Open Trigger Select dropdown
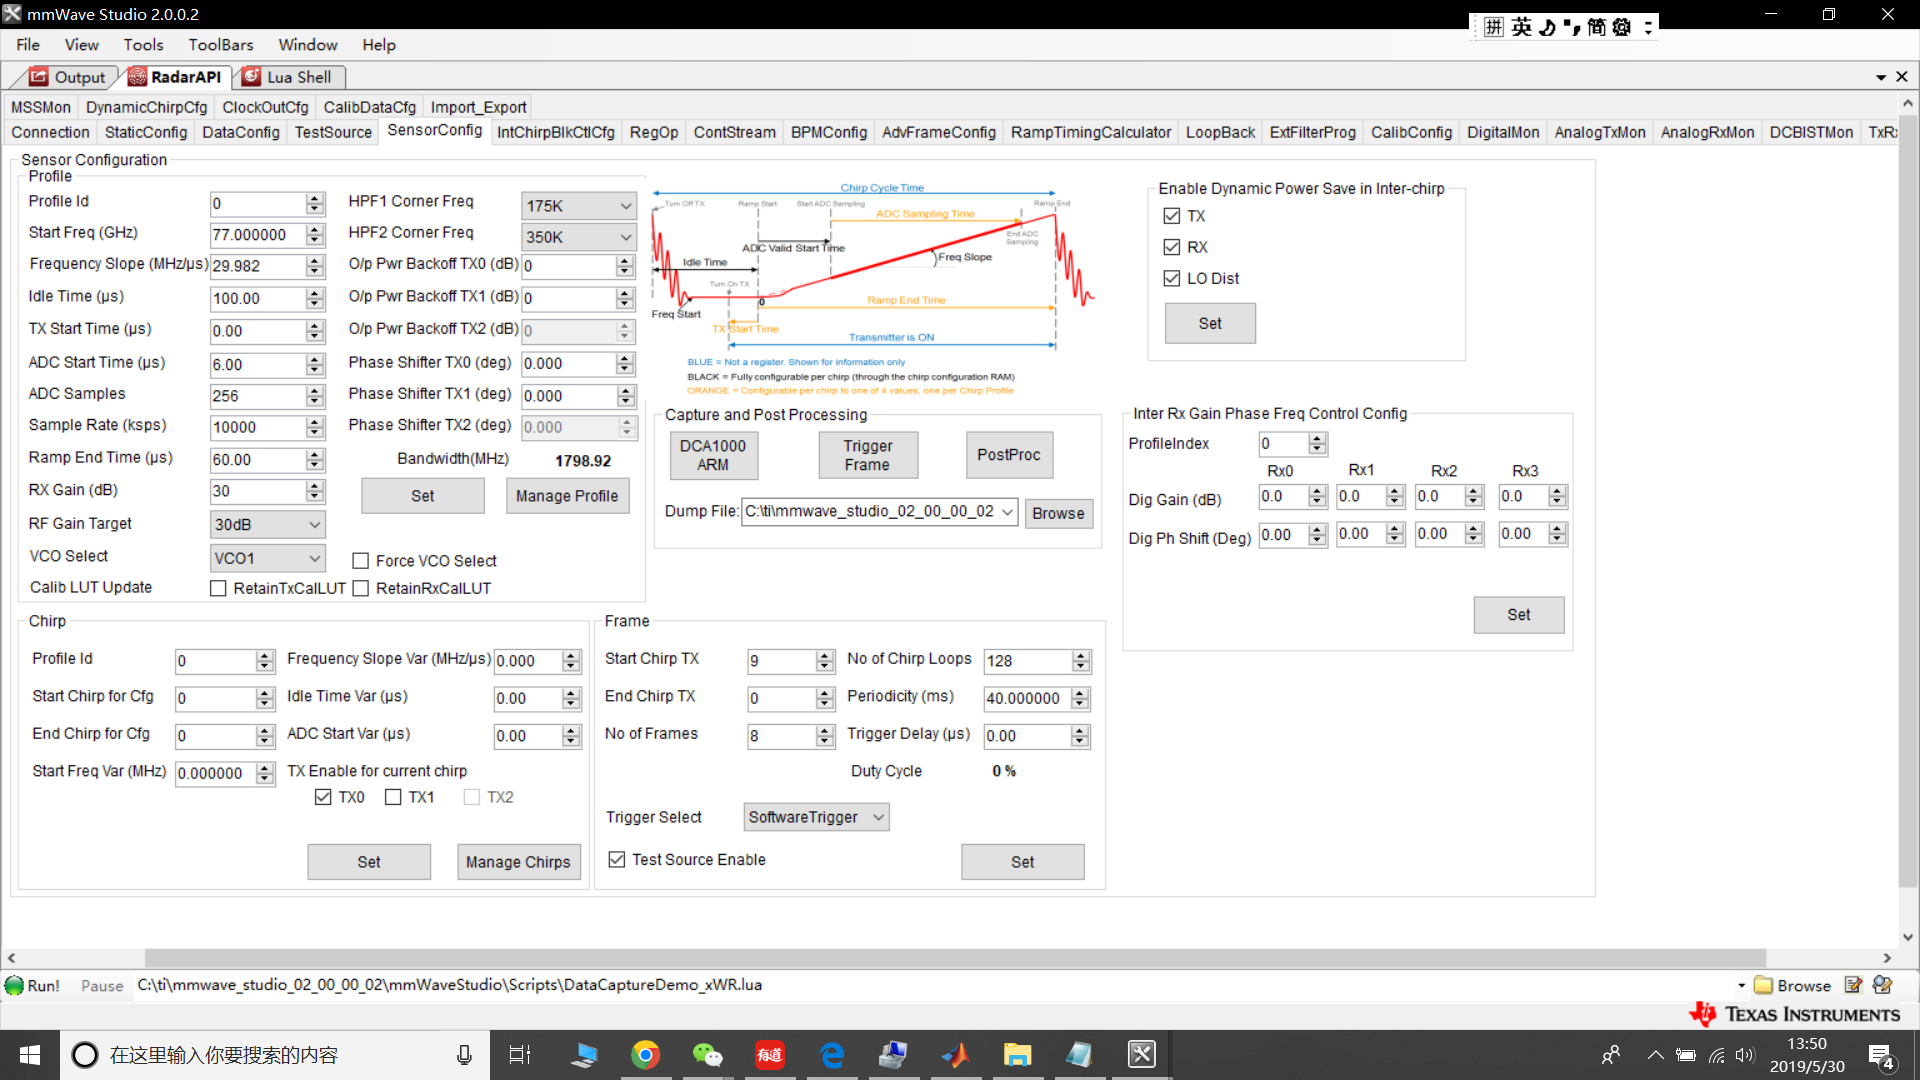The height and width of the screenshot is (1080, 1920). tap(817, 817)
